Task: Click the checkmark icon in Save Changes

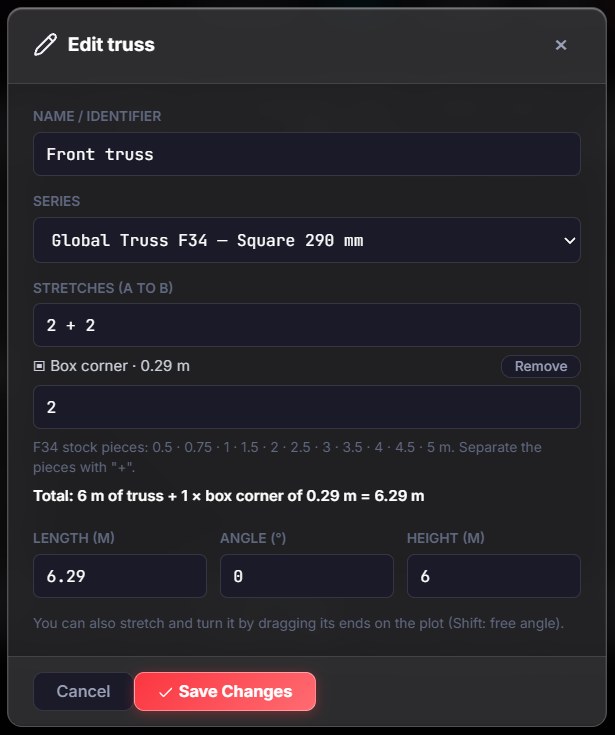Action: (x=165, y=692)
